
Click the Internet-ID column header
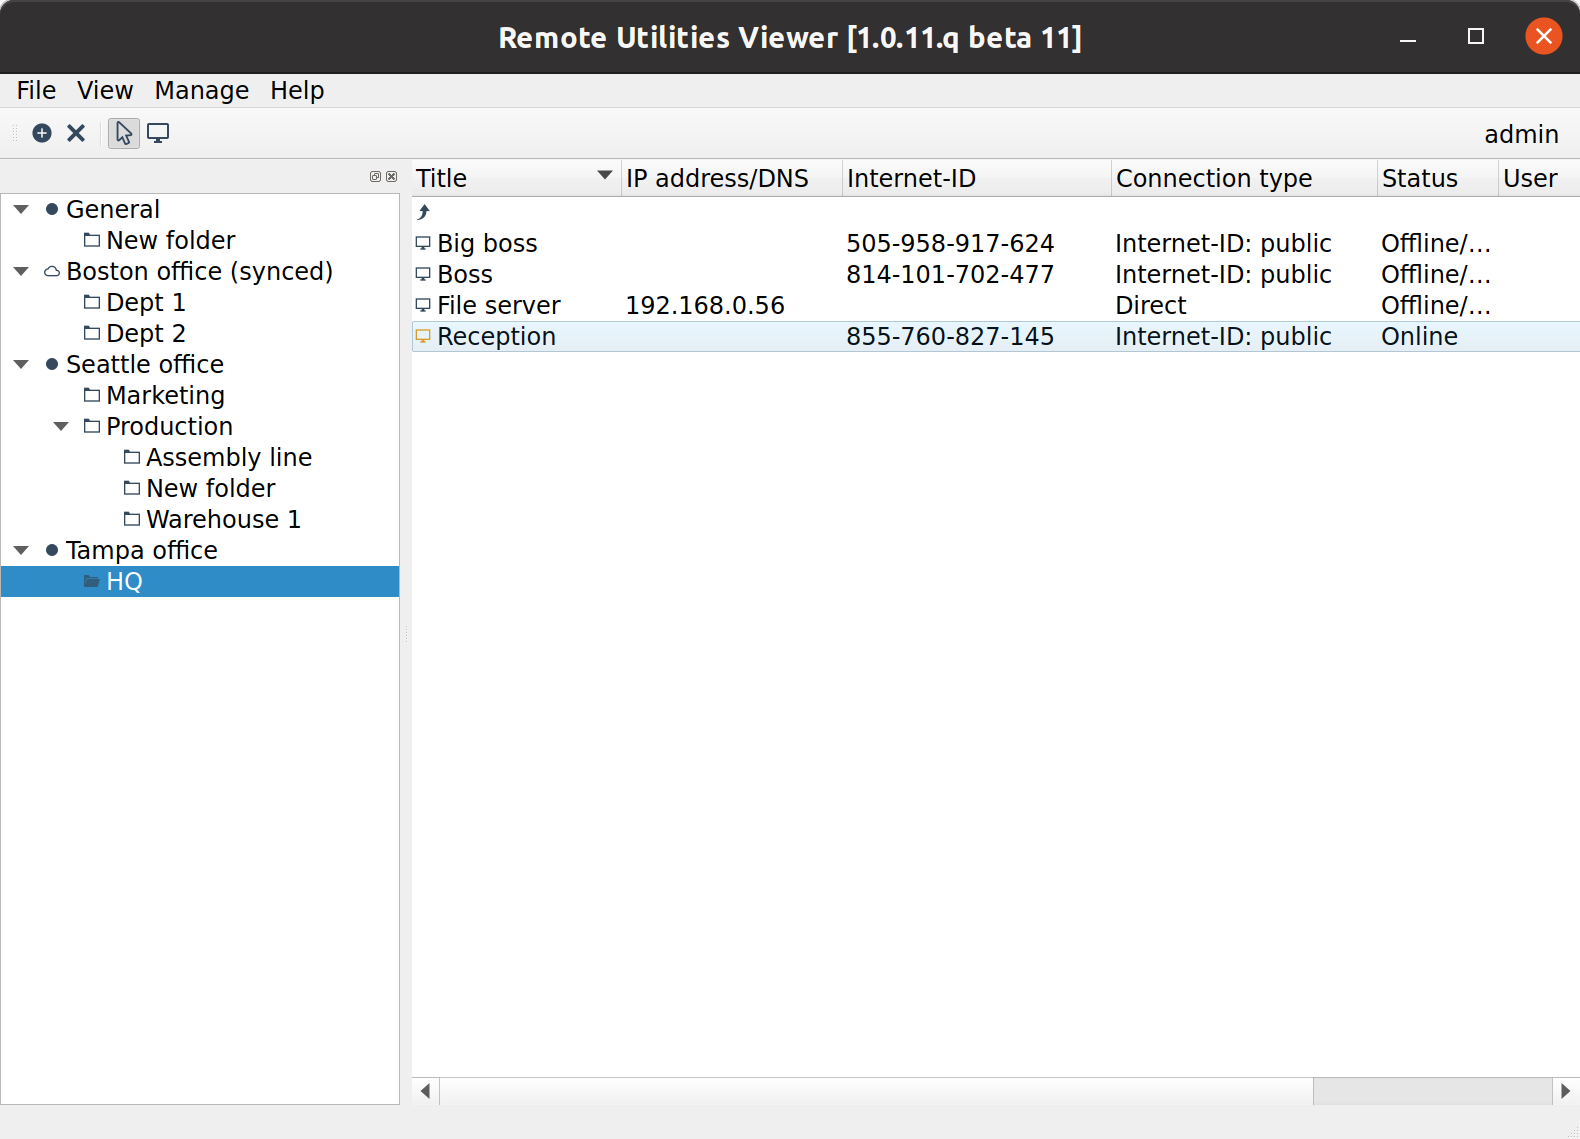click(910, 178)
